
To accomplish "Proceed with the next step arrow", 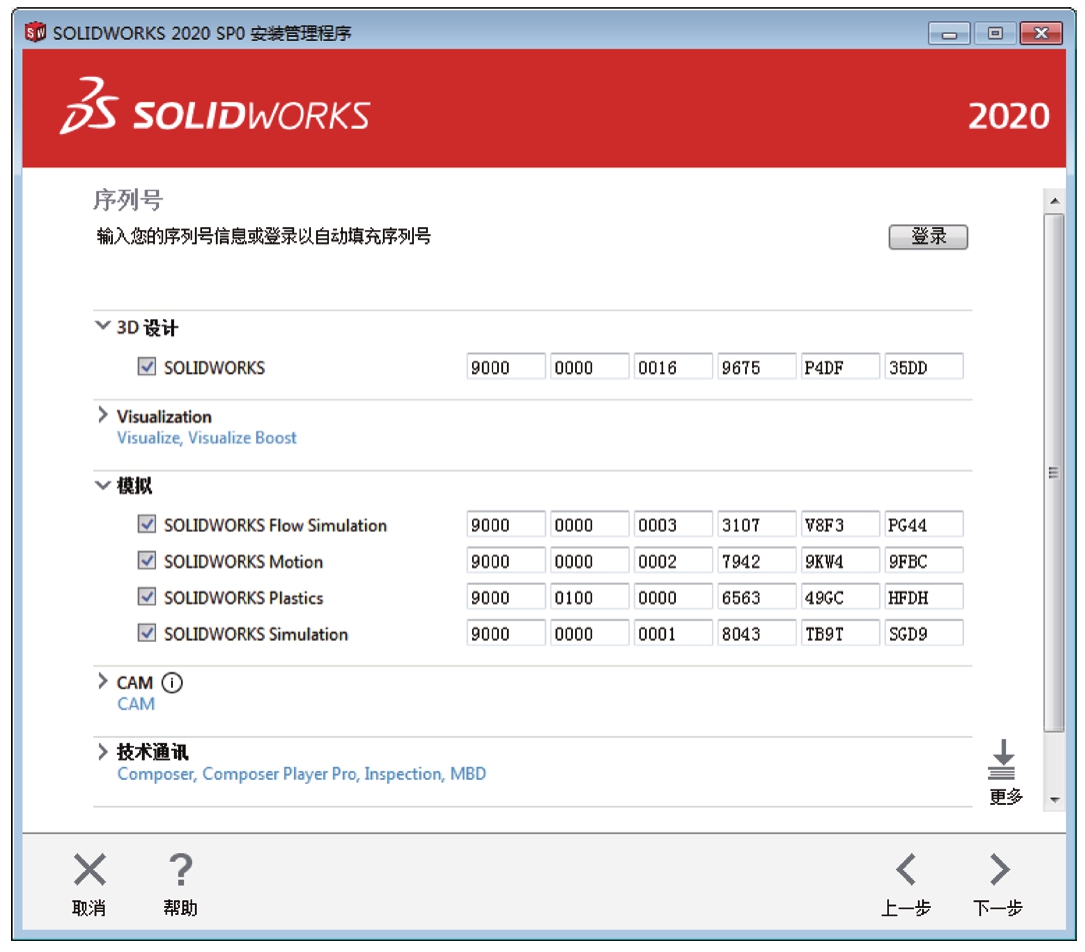I will coord(998,870).
